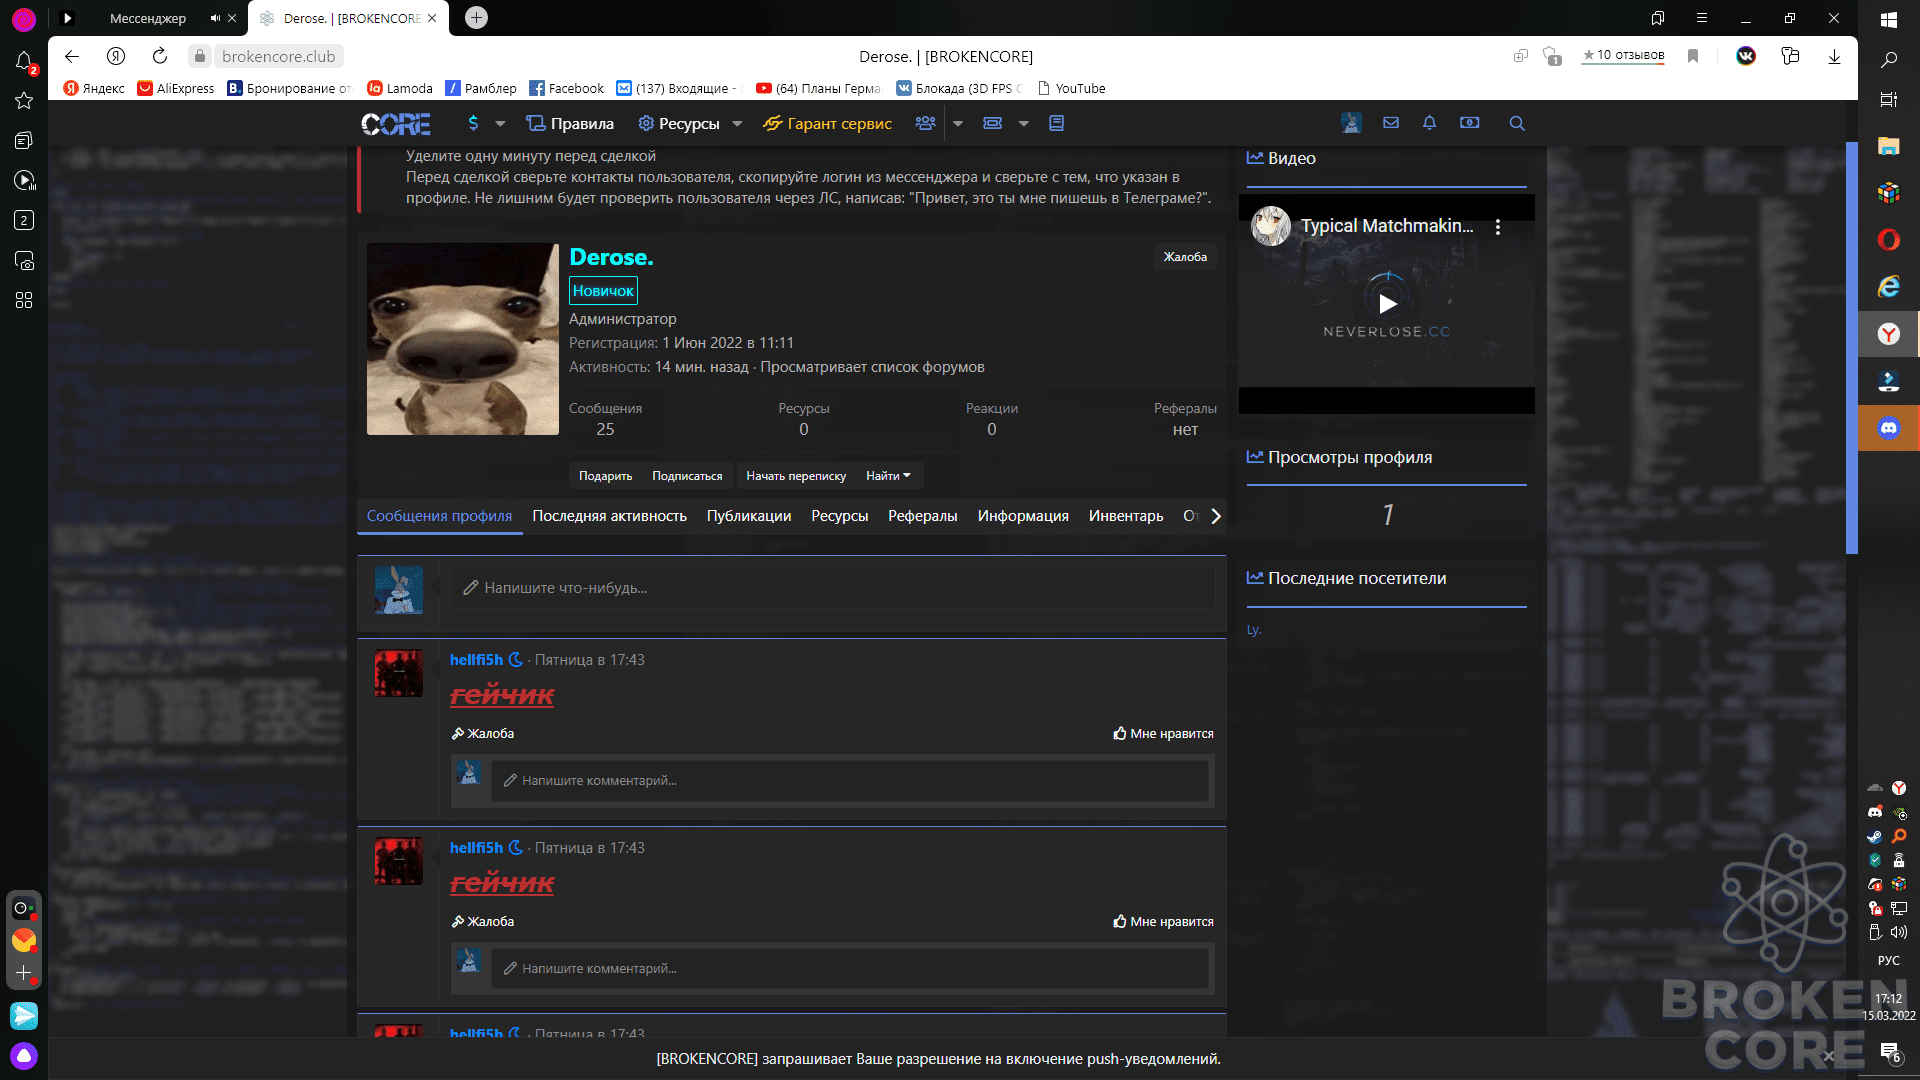Play the Typical Matchmaking video
The image size is (1920, 1080).
click(x=1387, y=303)
